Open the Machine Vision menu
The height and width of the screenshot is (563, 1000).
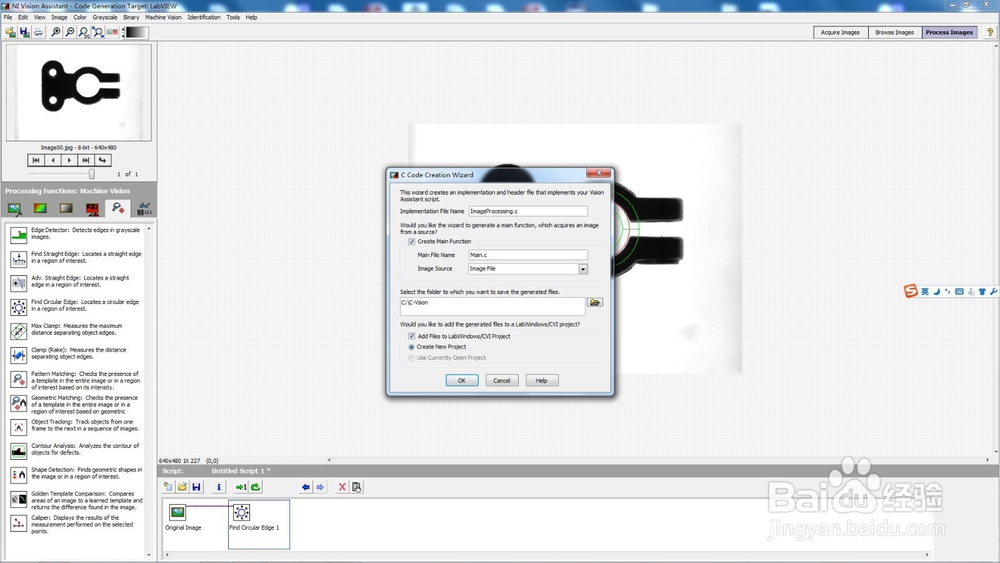pos(163,17)
